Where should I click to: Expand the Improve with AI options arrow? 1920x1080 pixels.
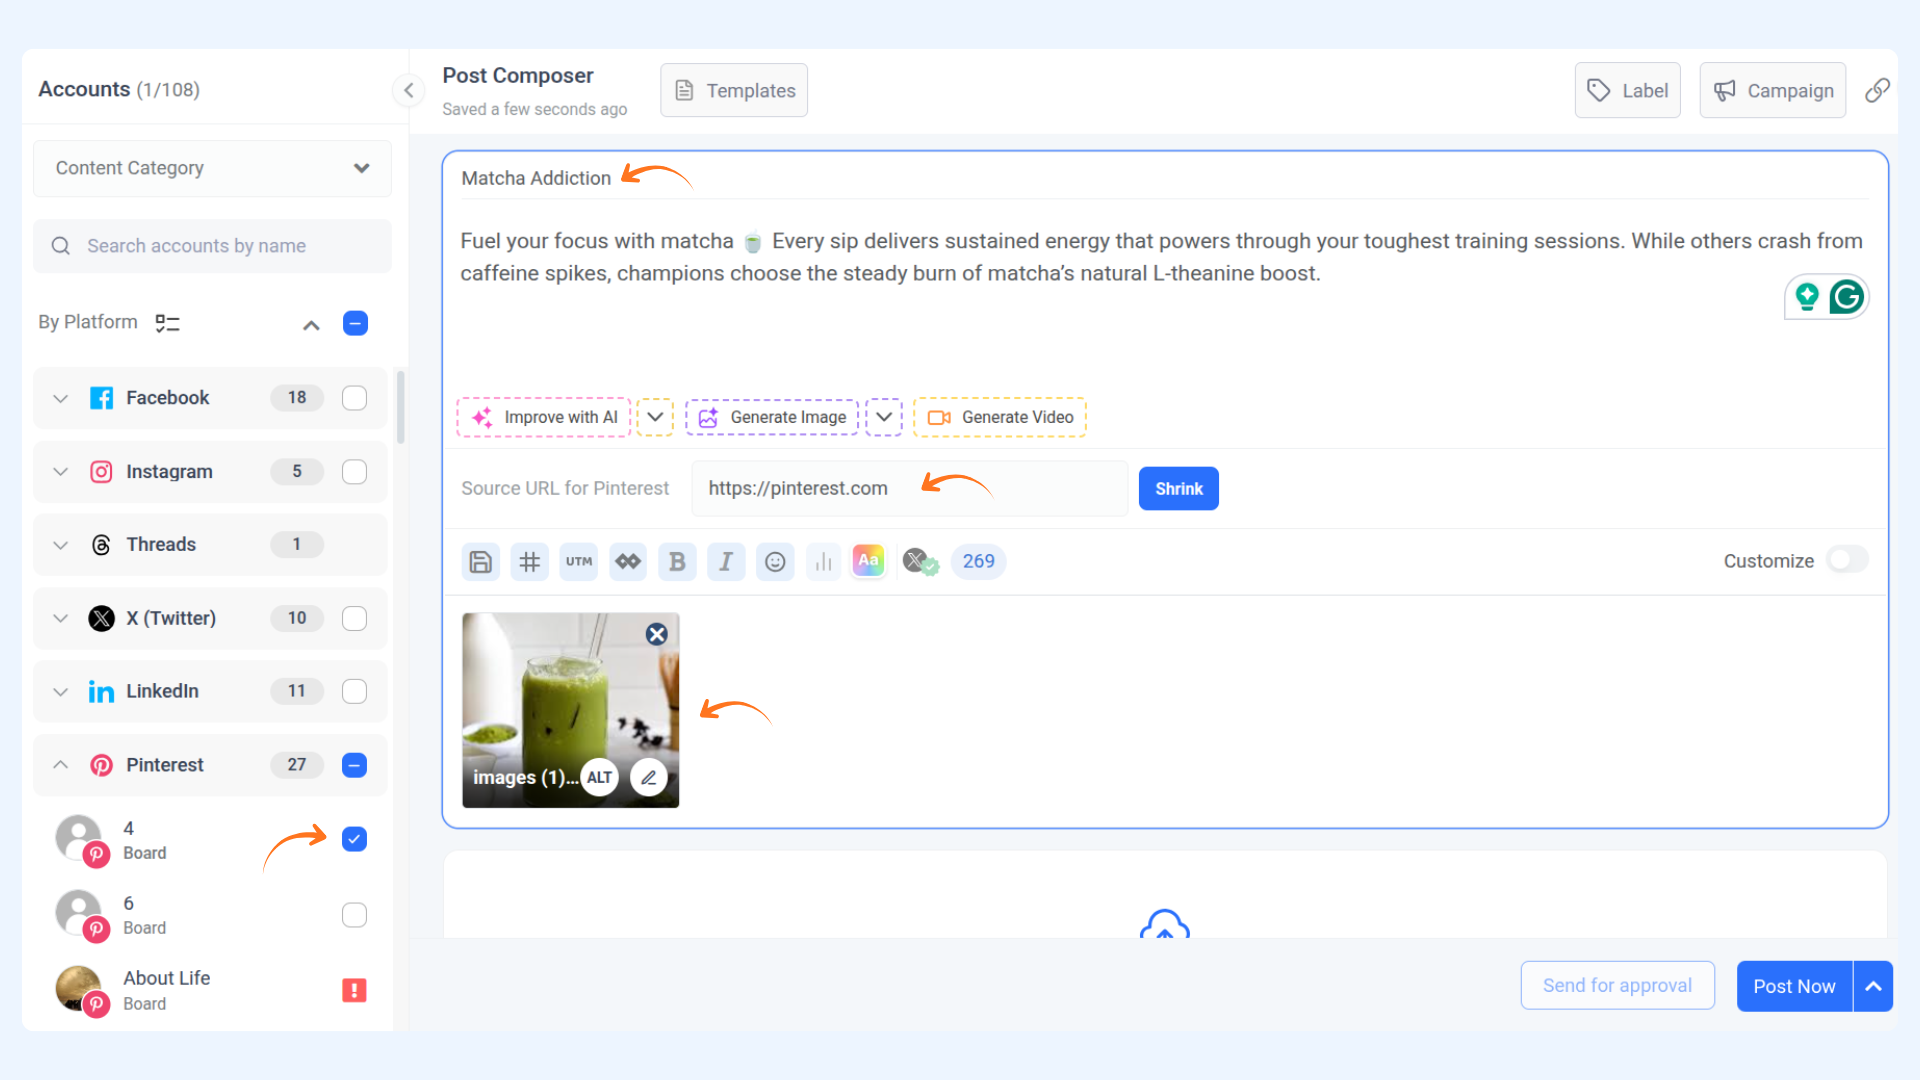655,417
